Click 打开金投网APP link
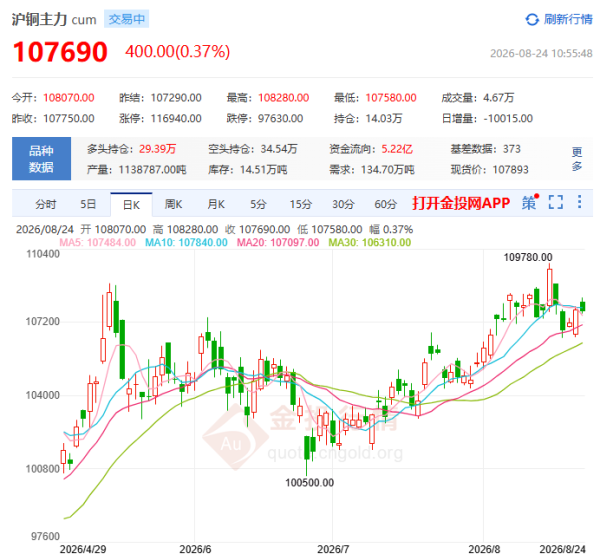The image size is (600, 554). point(461,203)
